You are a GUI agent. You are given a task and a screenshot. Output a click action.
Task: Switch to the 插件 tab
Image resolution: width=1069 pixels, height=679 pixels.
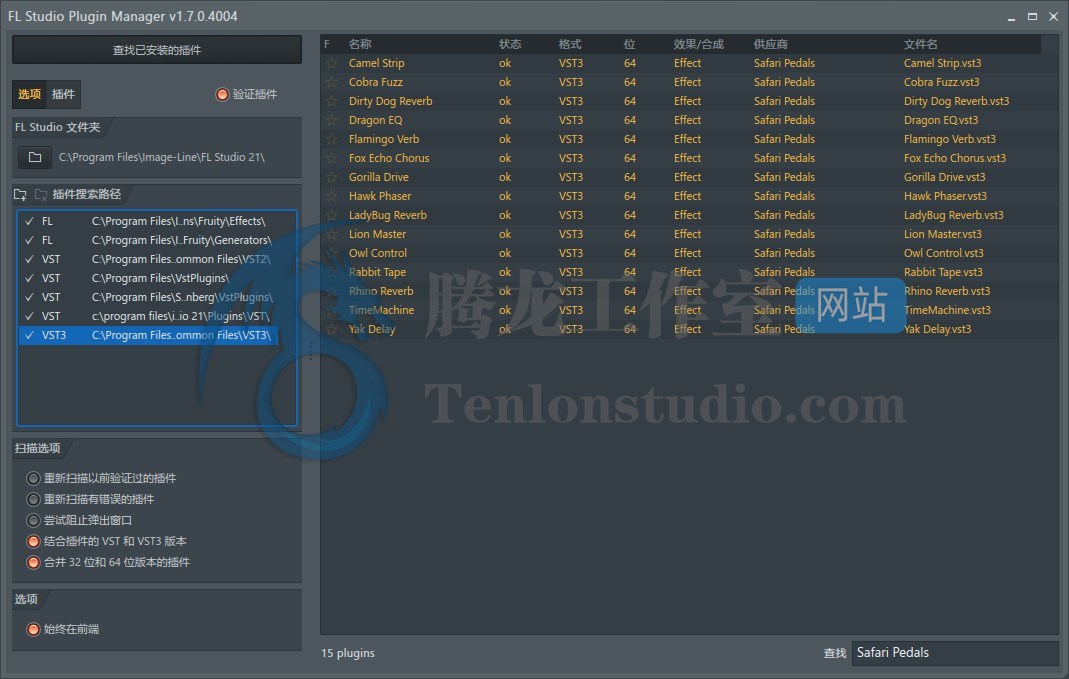click(63, 94)
